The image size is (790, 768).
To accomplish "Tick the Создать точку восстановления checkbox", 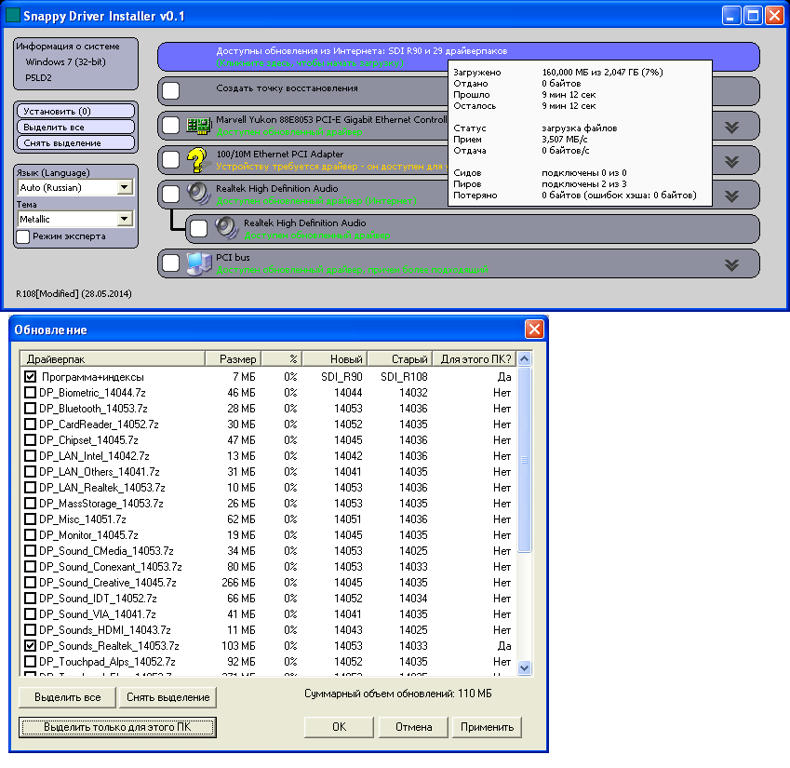I will point(171,91).
